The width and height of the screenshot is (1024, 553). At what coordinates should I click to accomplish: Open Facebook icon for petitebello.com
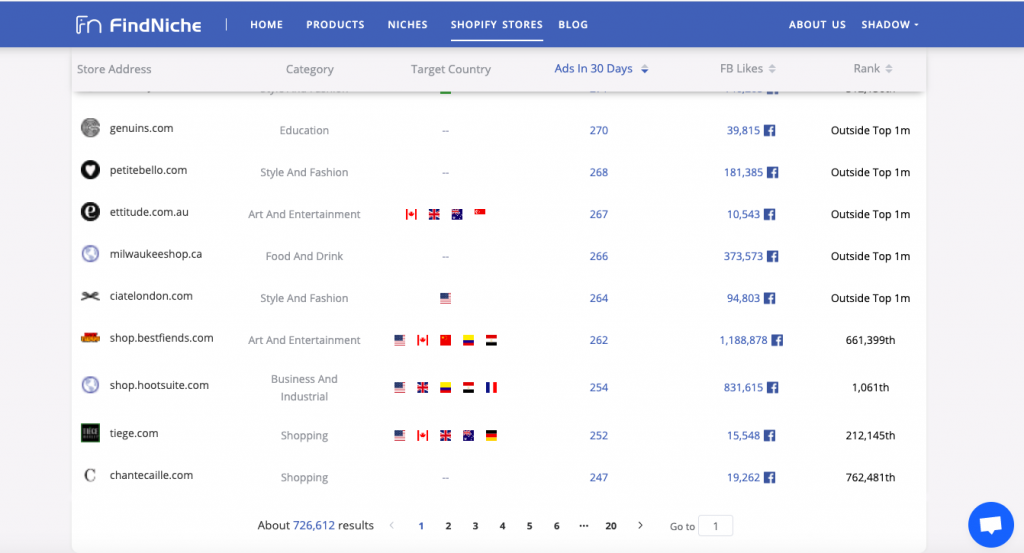click(x=773, y=172)
